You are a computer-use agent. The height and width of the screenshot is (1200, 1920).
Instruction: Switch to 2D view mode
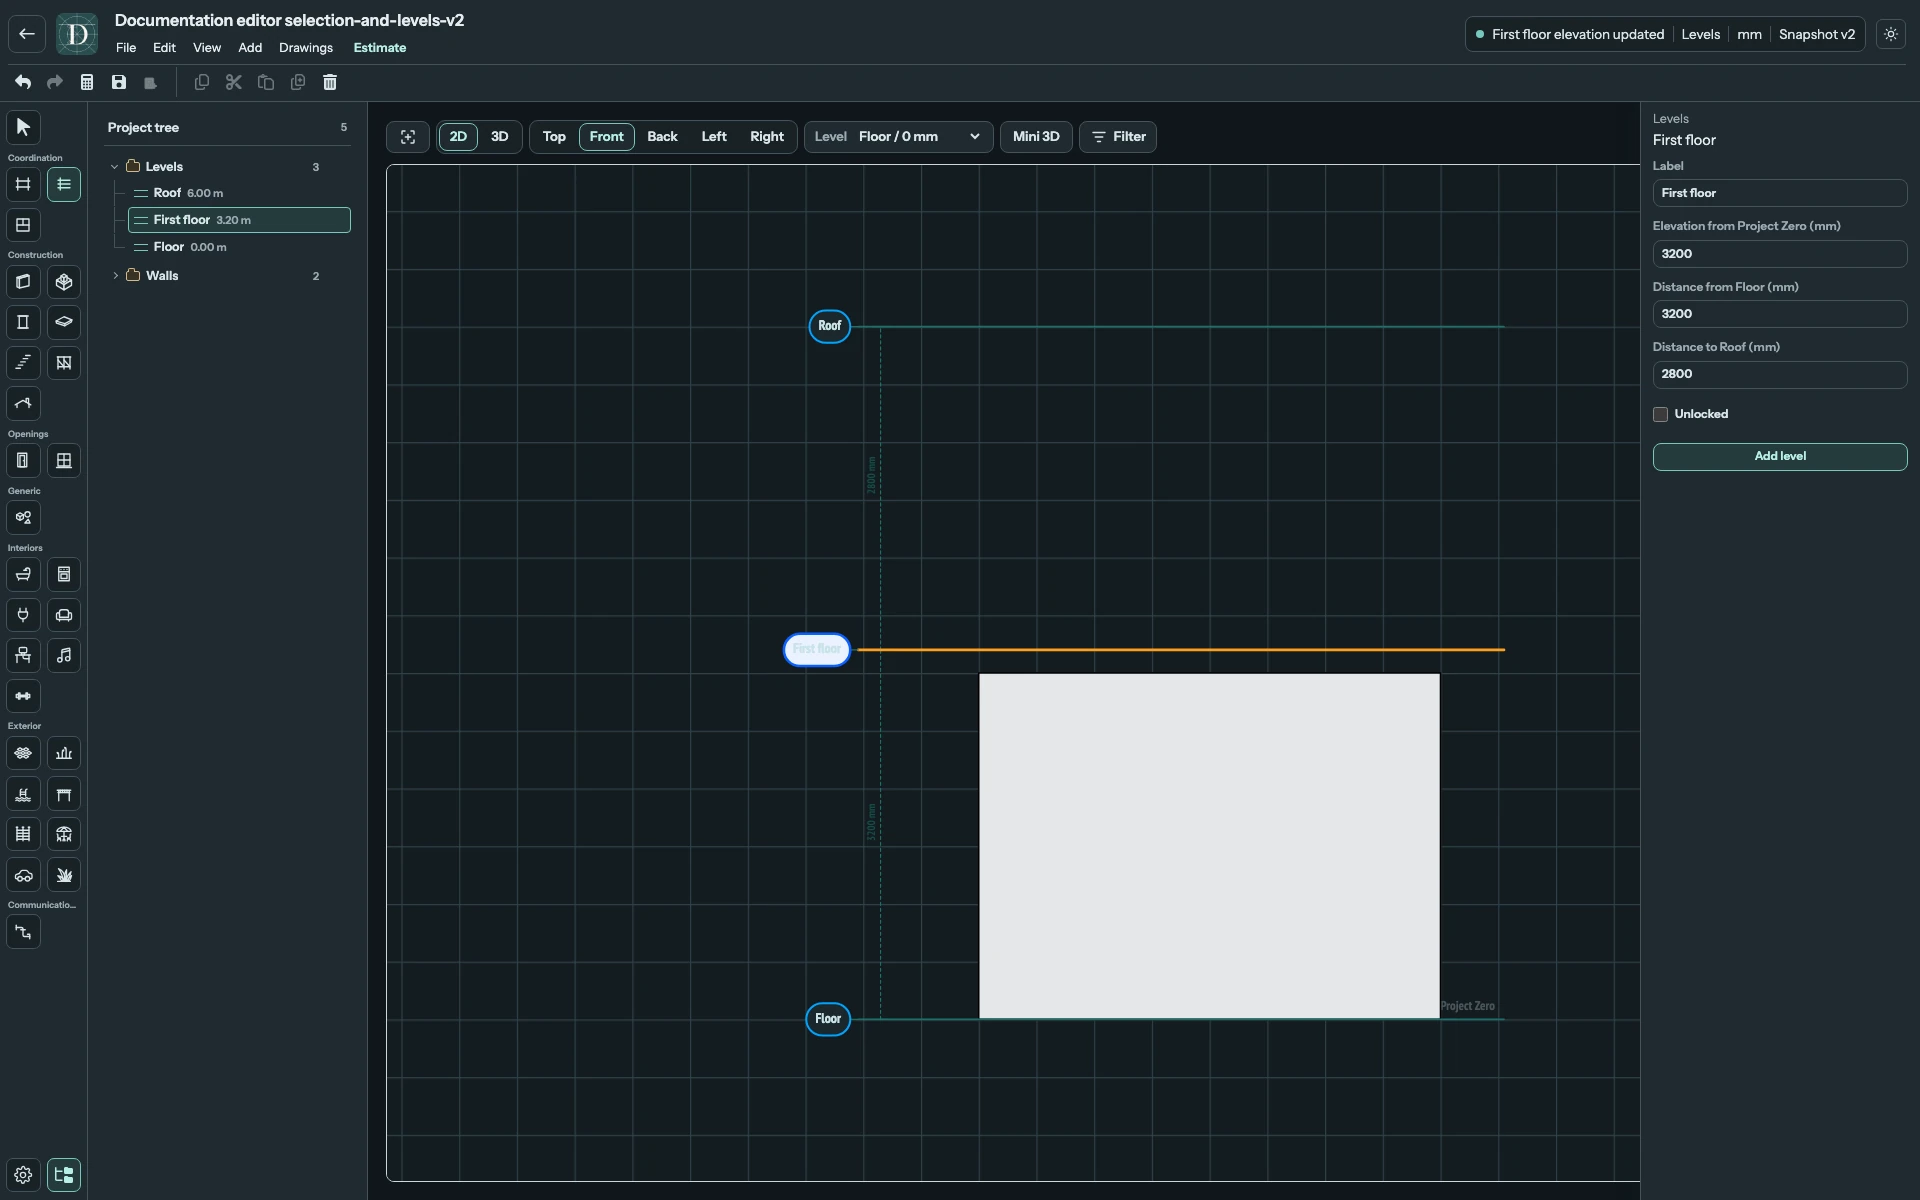458,137
